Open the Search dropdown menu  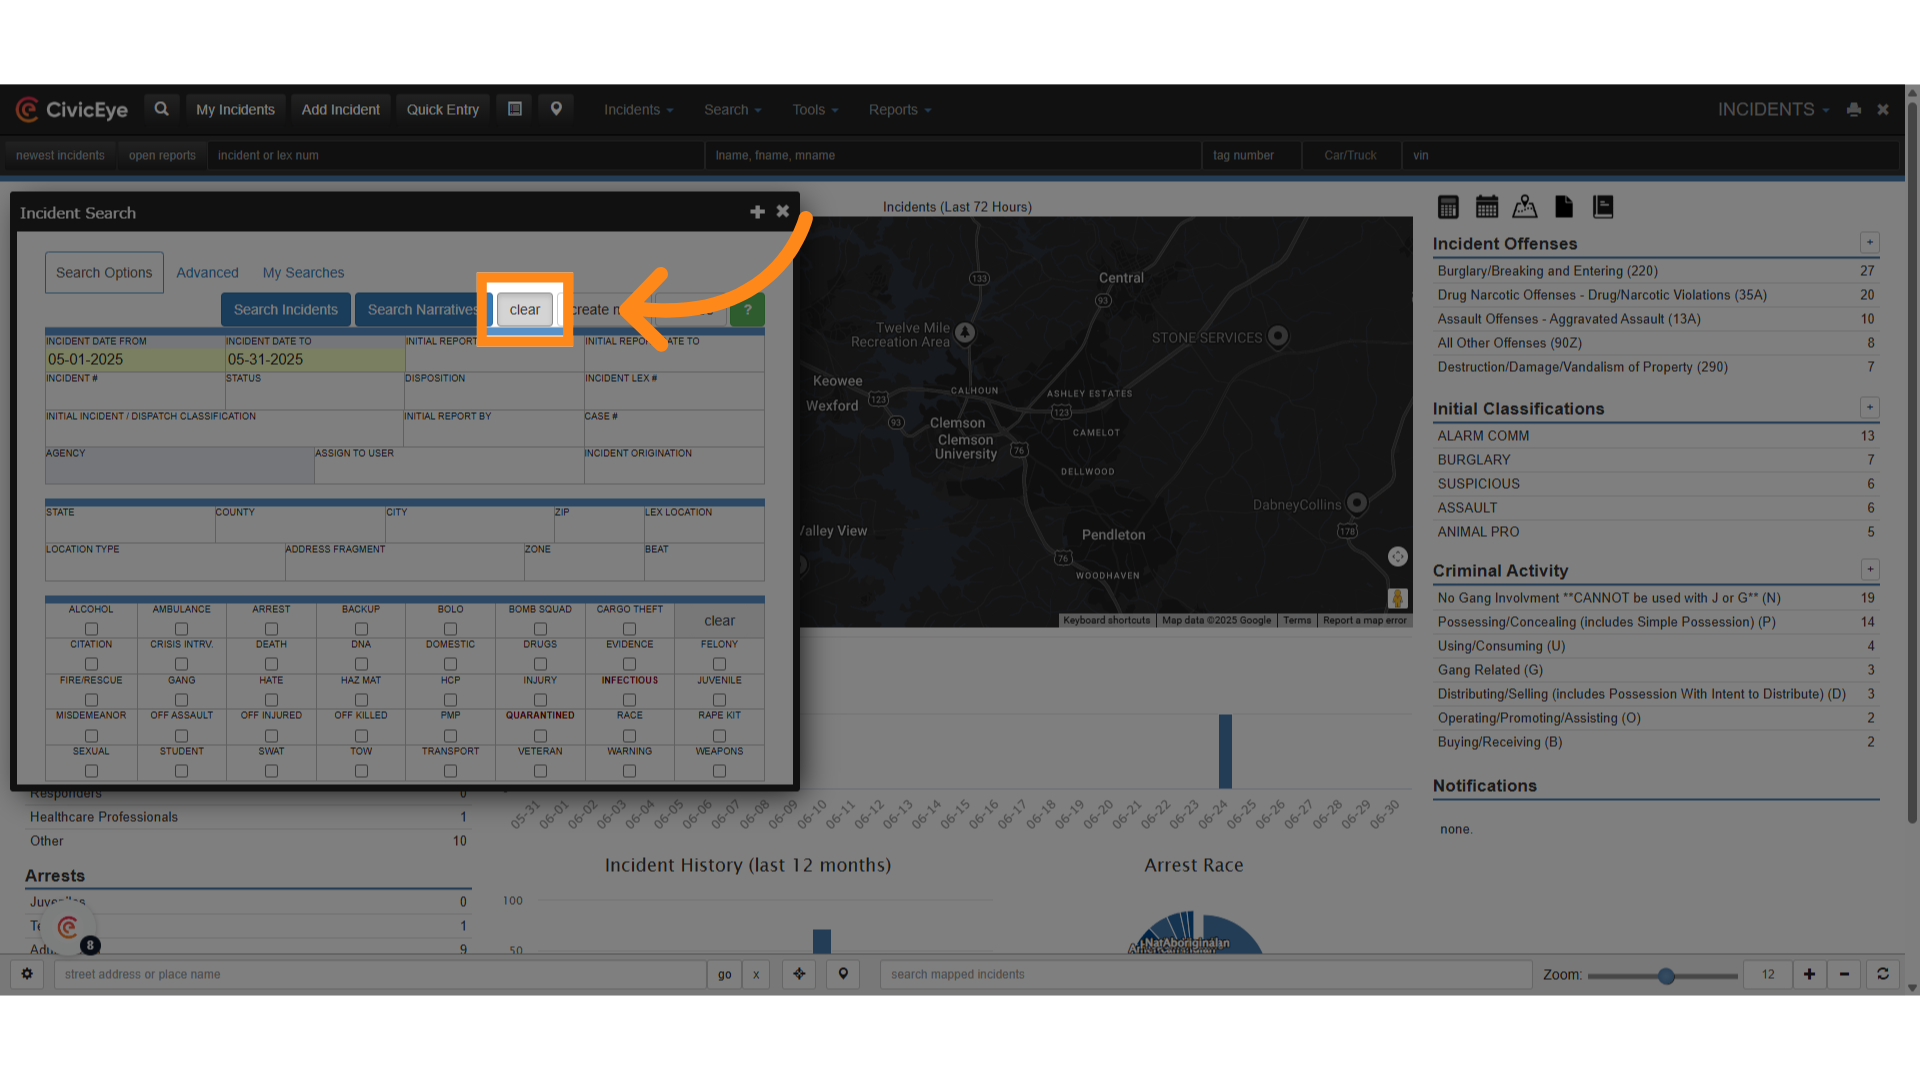(732, 110)
